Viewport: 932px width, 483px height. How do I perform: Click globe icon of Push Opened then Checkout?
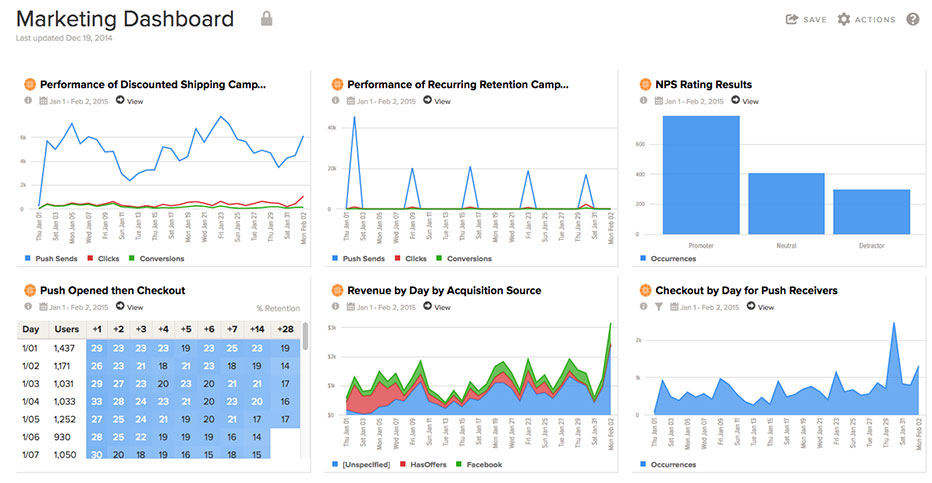tap(29, 290)
